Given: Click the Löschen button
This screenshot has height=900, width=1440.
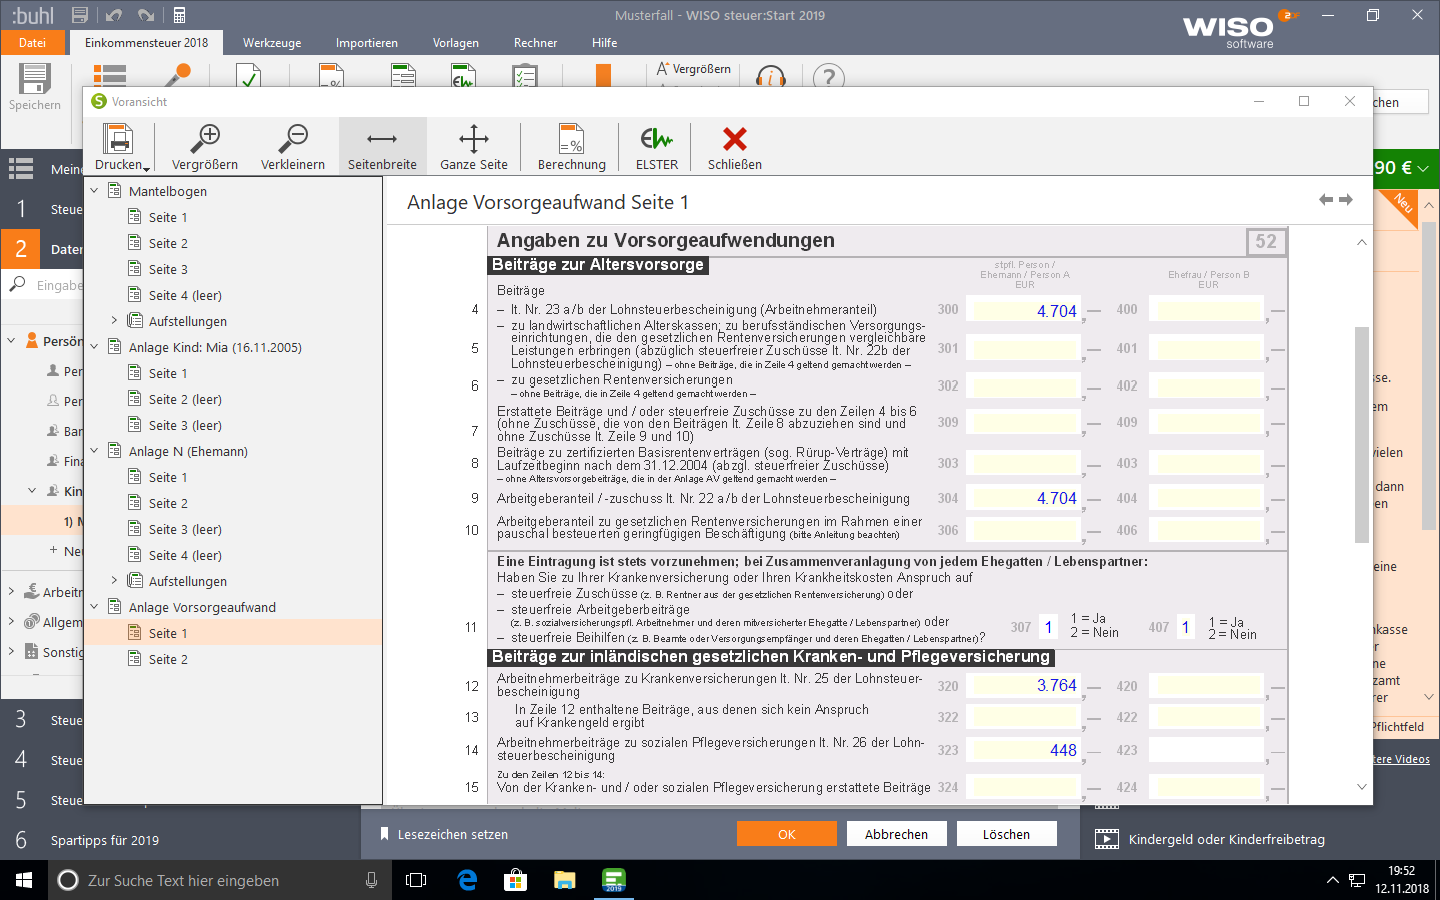Looking at the screenshot, I should coord(1006,834).
